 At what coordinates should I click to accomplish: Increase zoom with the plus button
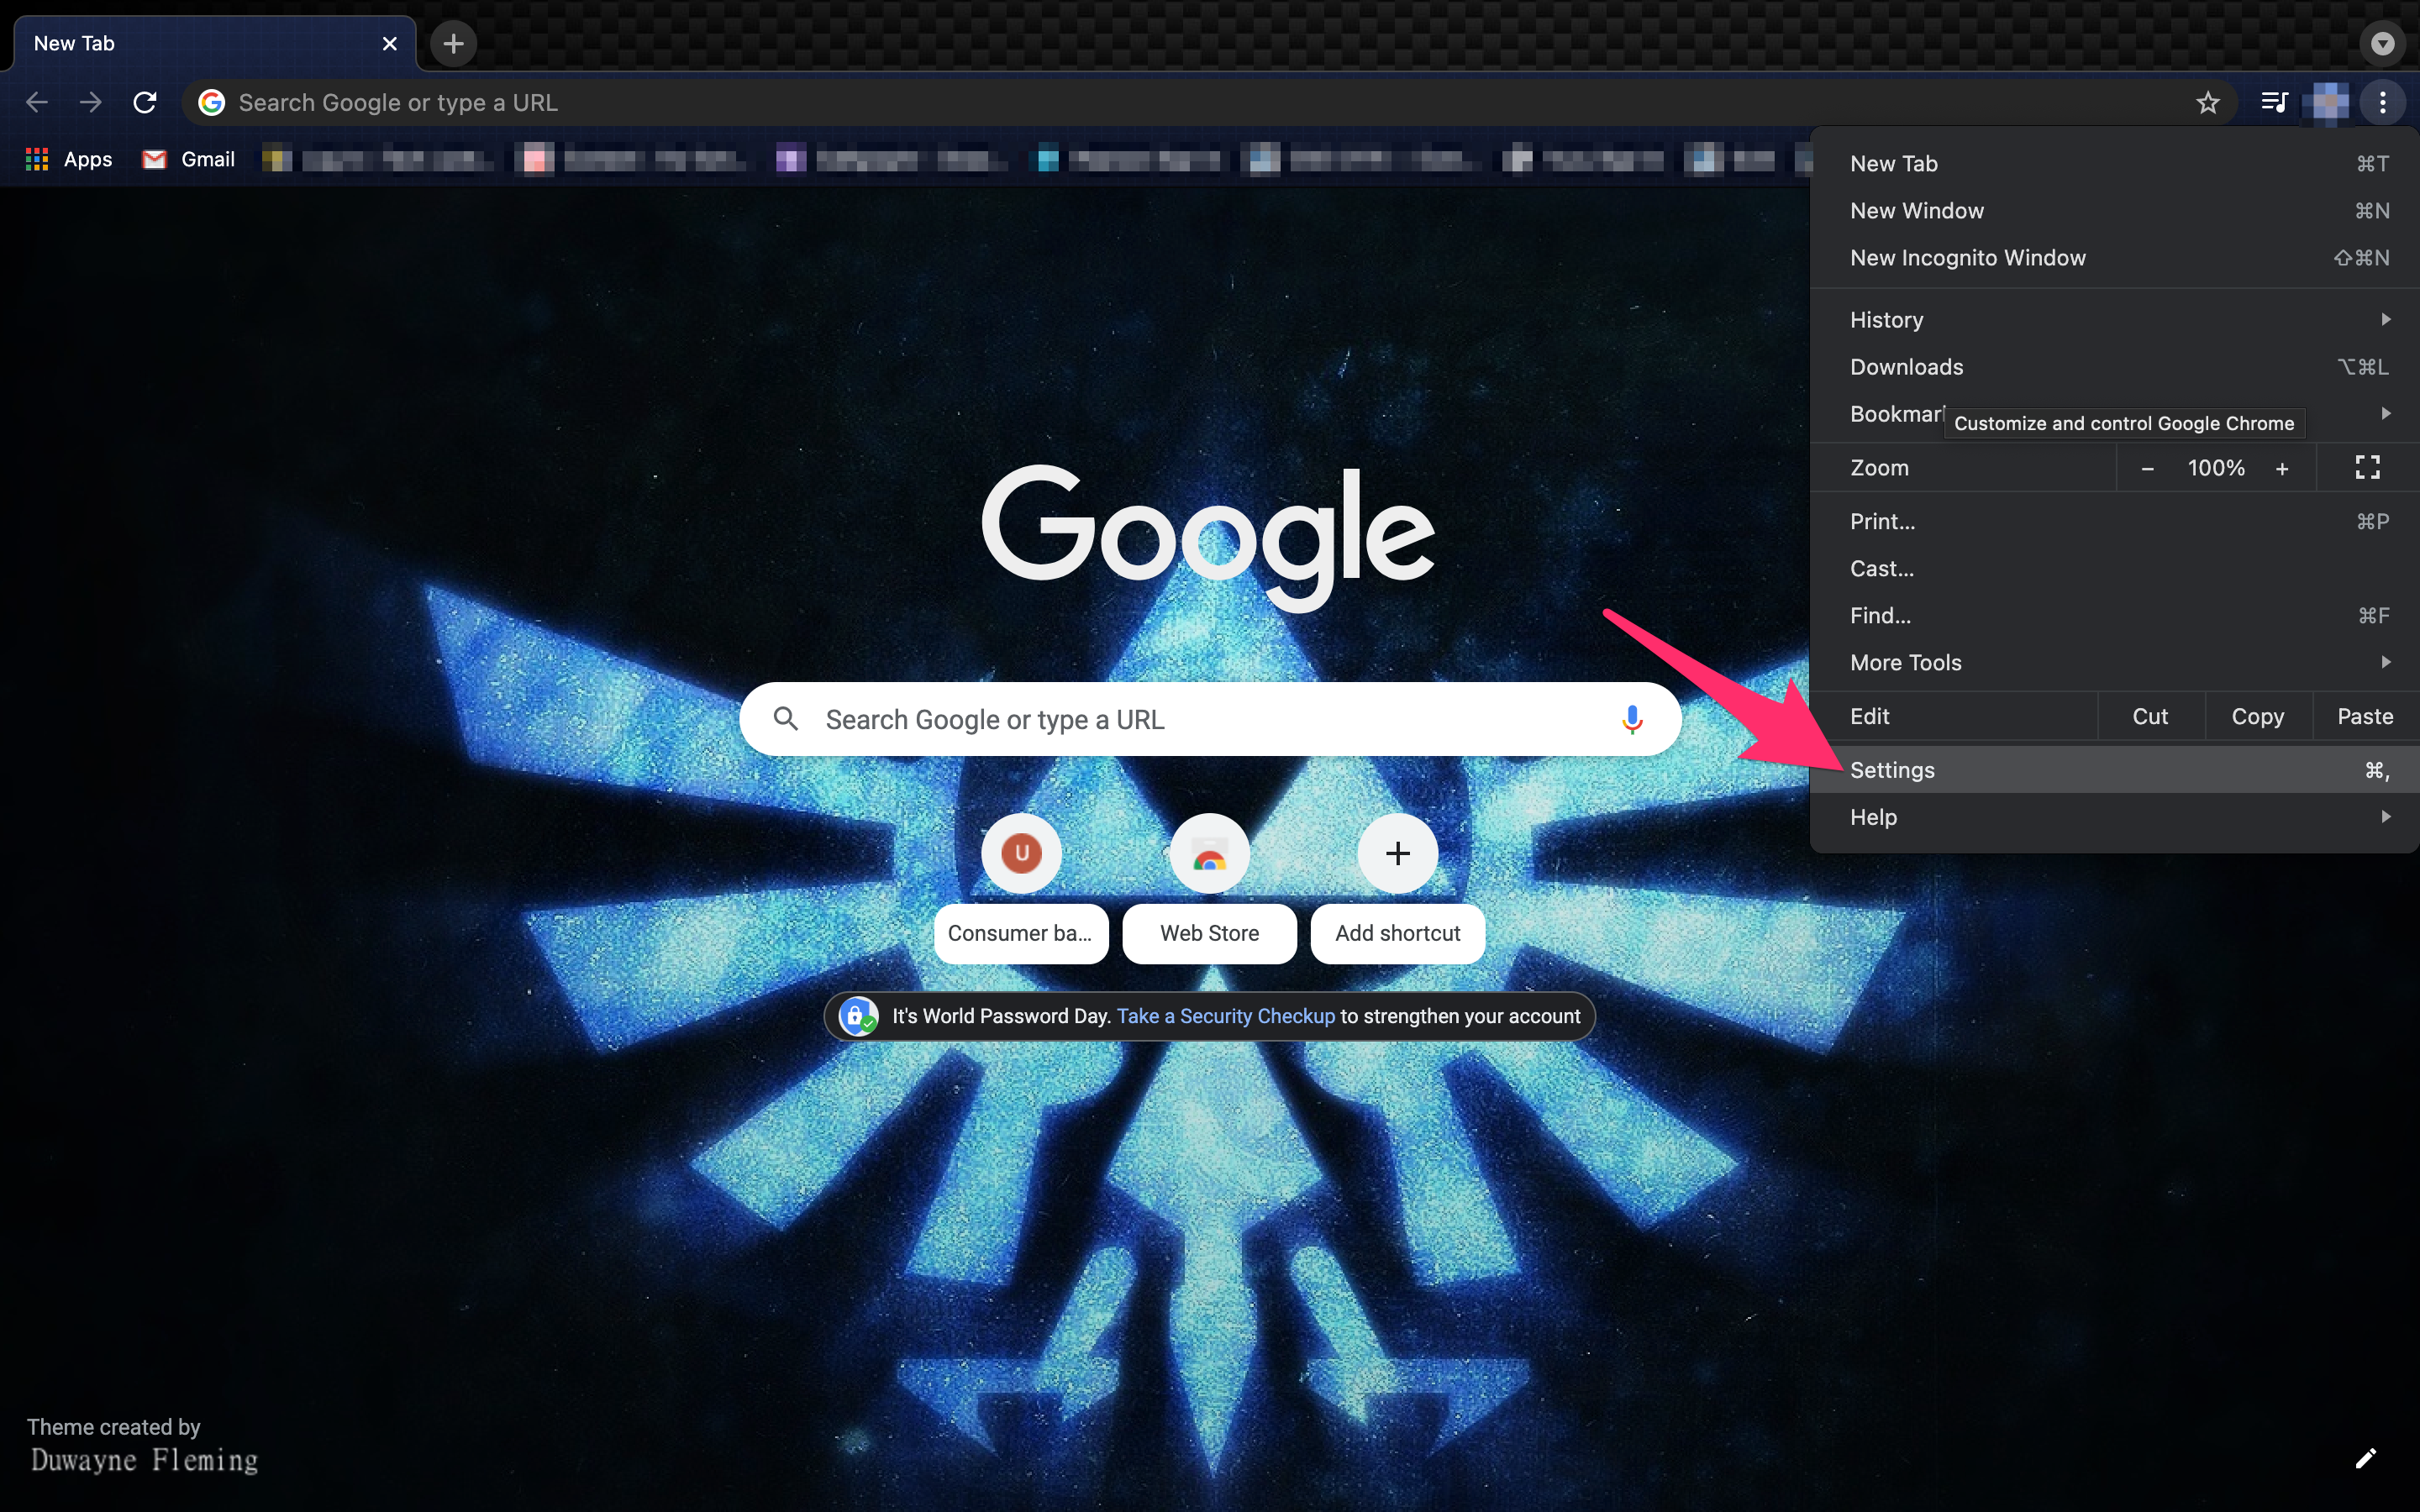(2282, 468)
